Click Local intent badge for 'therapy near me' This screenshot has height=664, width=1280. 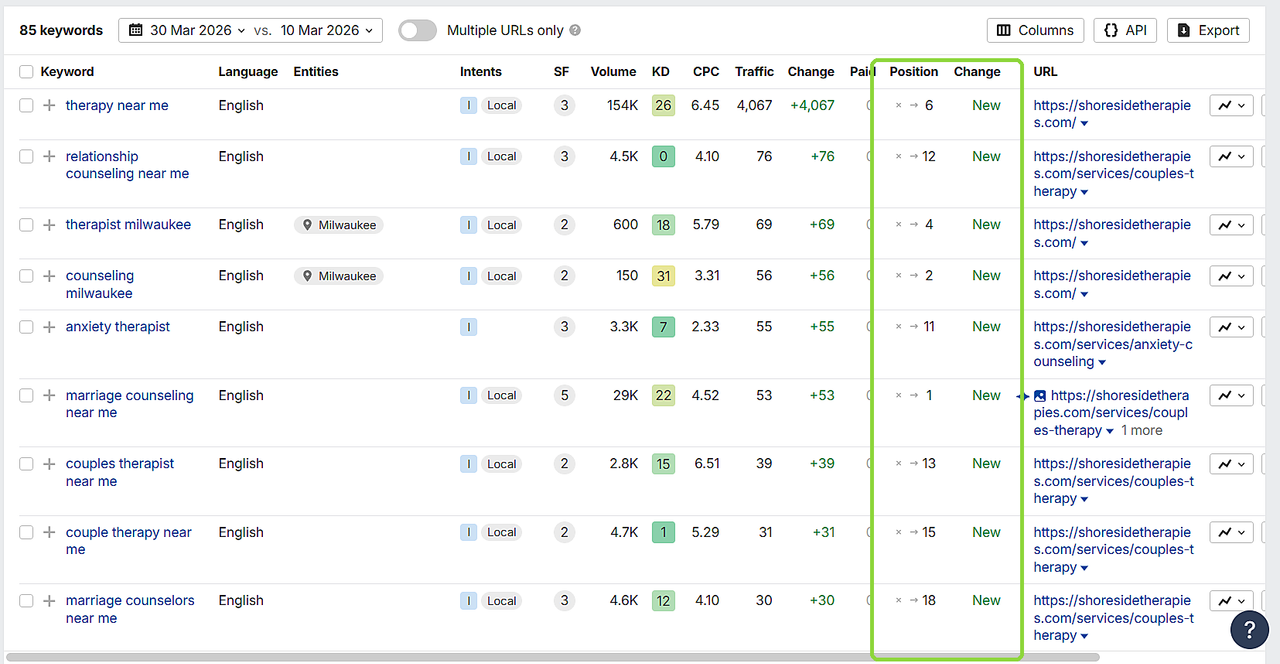tap(502, 105)
